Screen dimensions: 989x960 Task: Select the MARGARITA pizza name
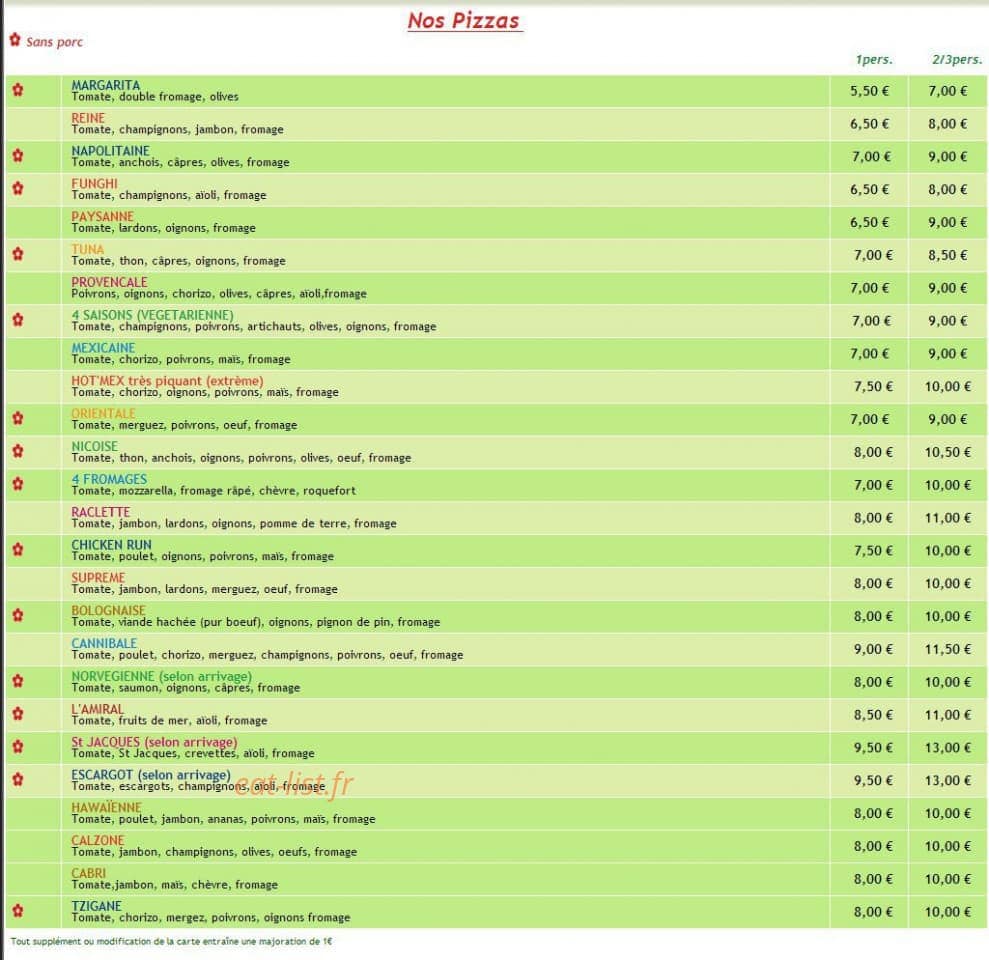(x=105, y=85)
